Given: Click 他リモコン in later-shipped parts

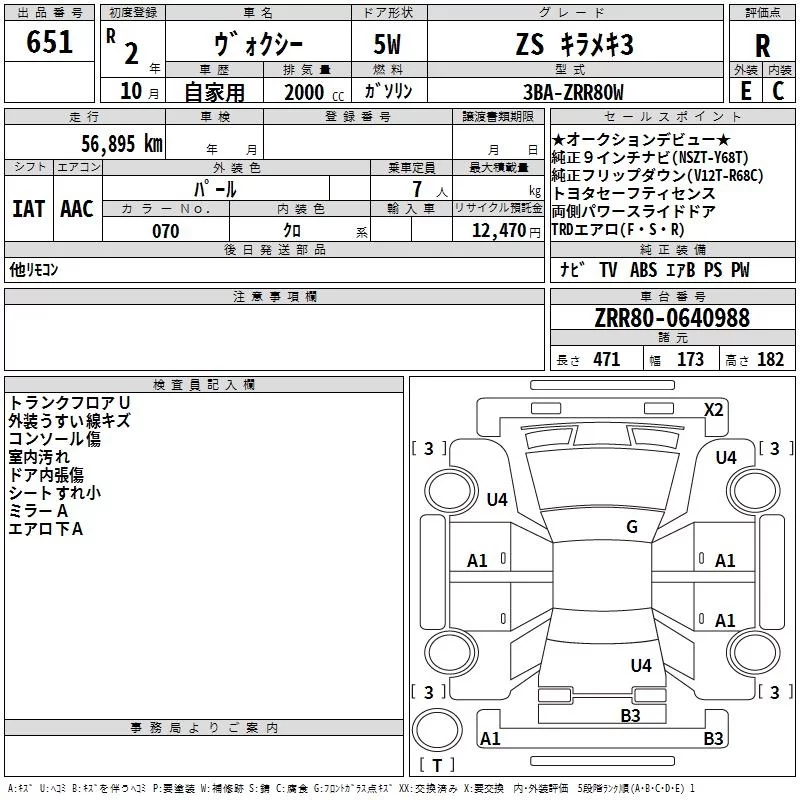Looking at the screenshot, I should point(34,269).
